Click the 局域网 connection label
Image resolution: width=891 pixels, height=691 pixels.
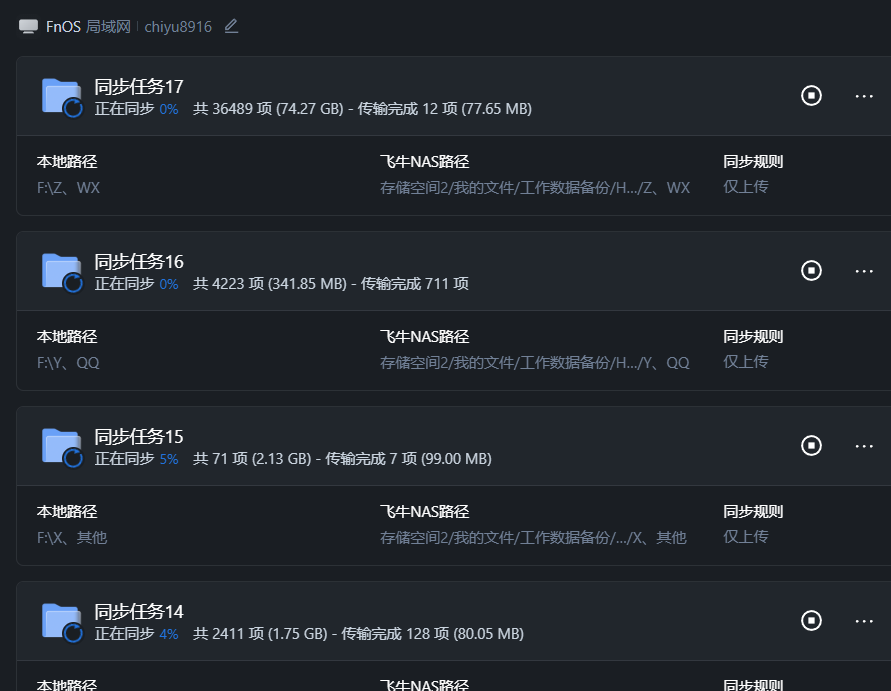click(x=108, y=27)
